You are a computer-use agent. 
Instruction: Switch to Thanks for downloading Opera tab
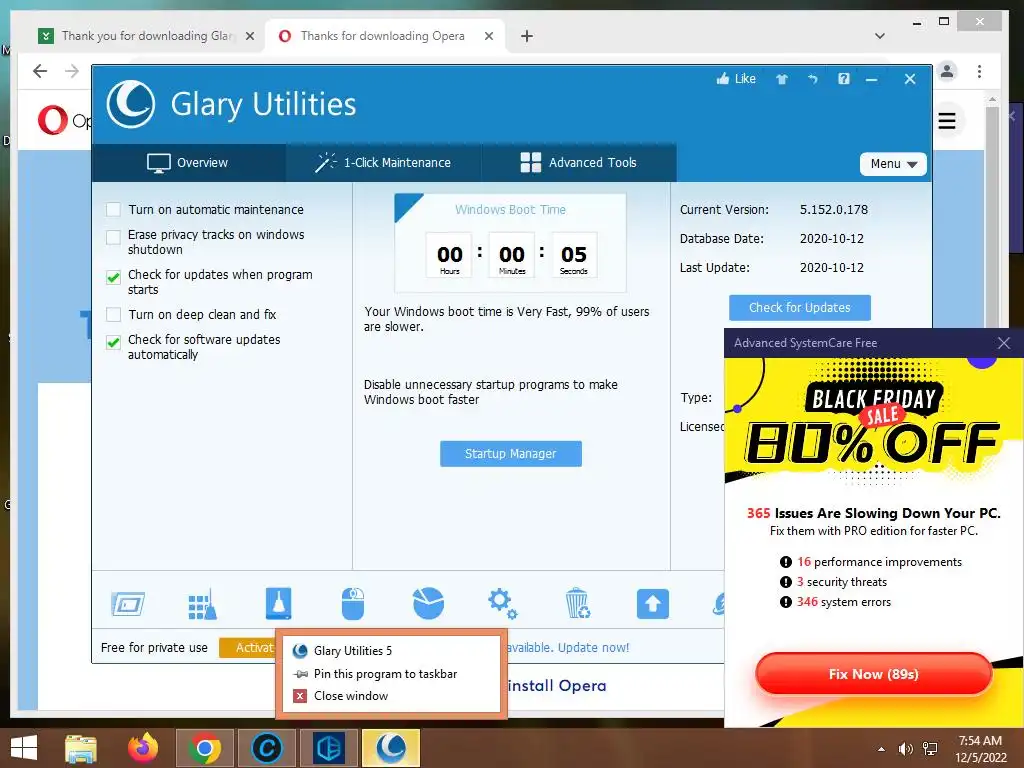[384, 36]
